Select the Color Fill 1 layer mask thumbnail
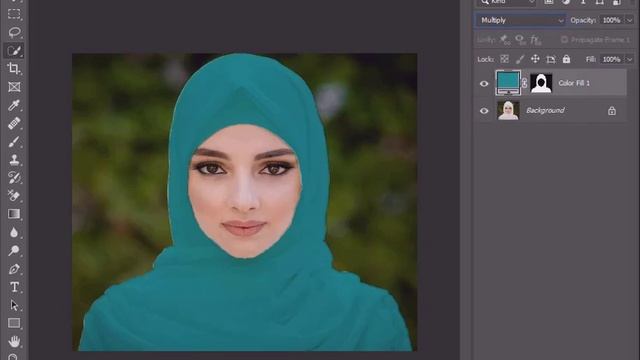 tap(541, 83)
